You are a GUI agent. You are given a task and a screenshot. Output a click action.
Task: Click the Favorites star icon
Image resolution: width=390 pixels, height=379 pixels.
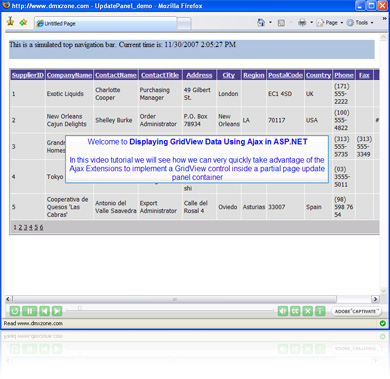10,22
